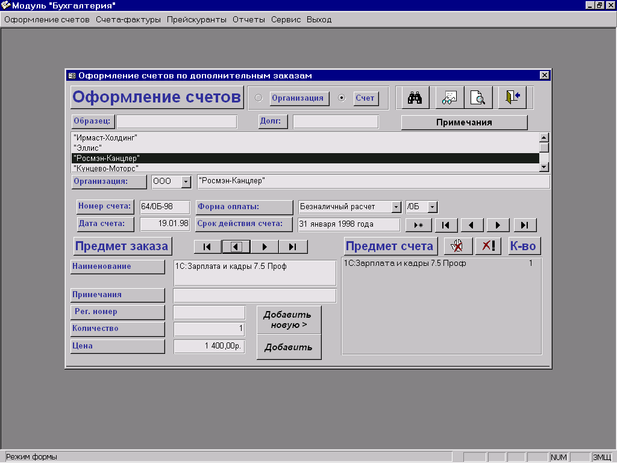Select the Счет radio button
Viewport: 617px width, 463px height.
(x=343, y=98)
